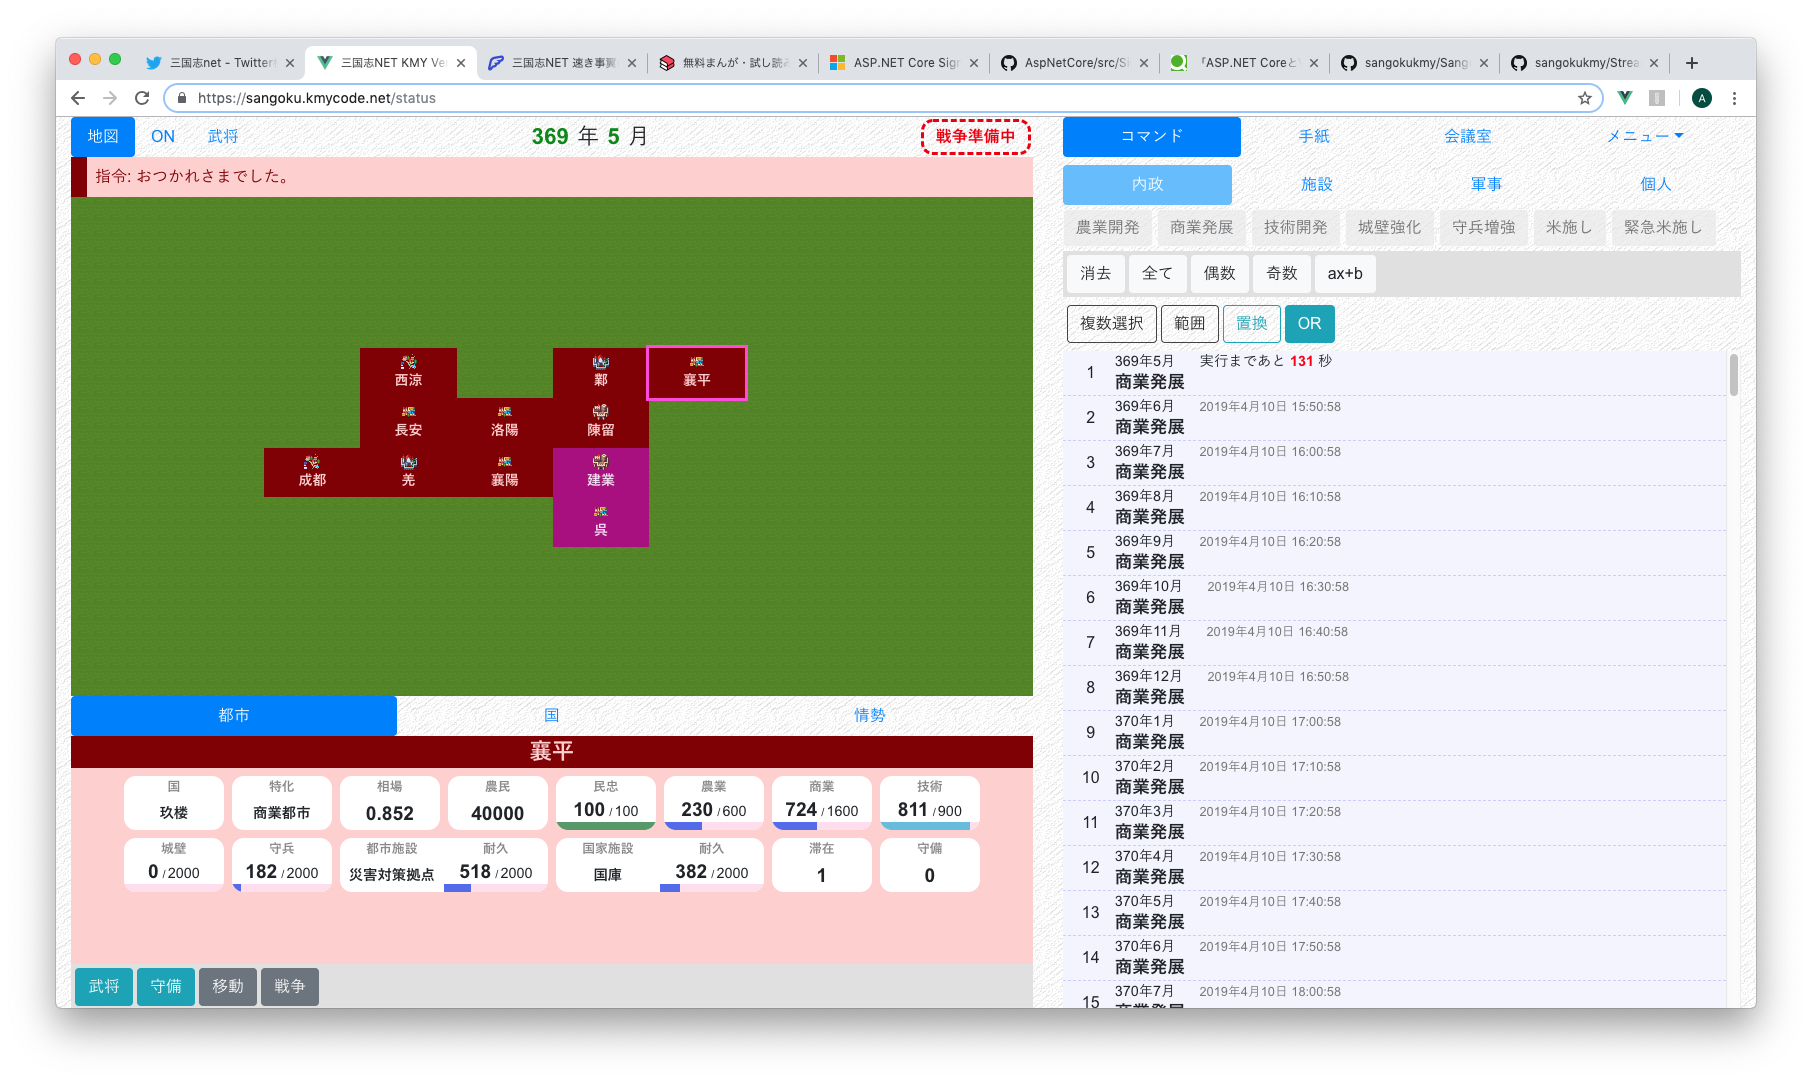This screenshot has height=1082, width=1812.
Task: Click the 技術 811/900 progress bar
Action: [x=930, y=826]
